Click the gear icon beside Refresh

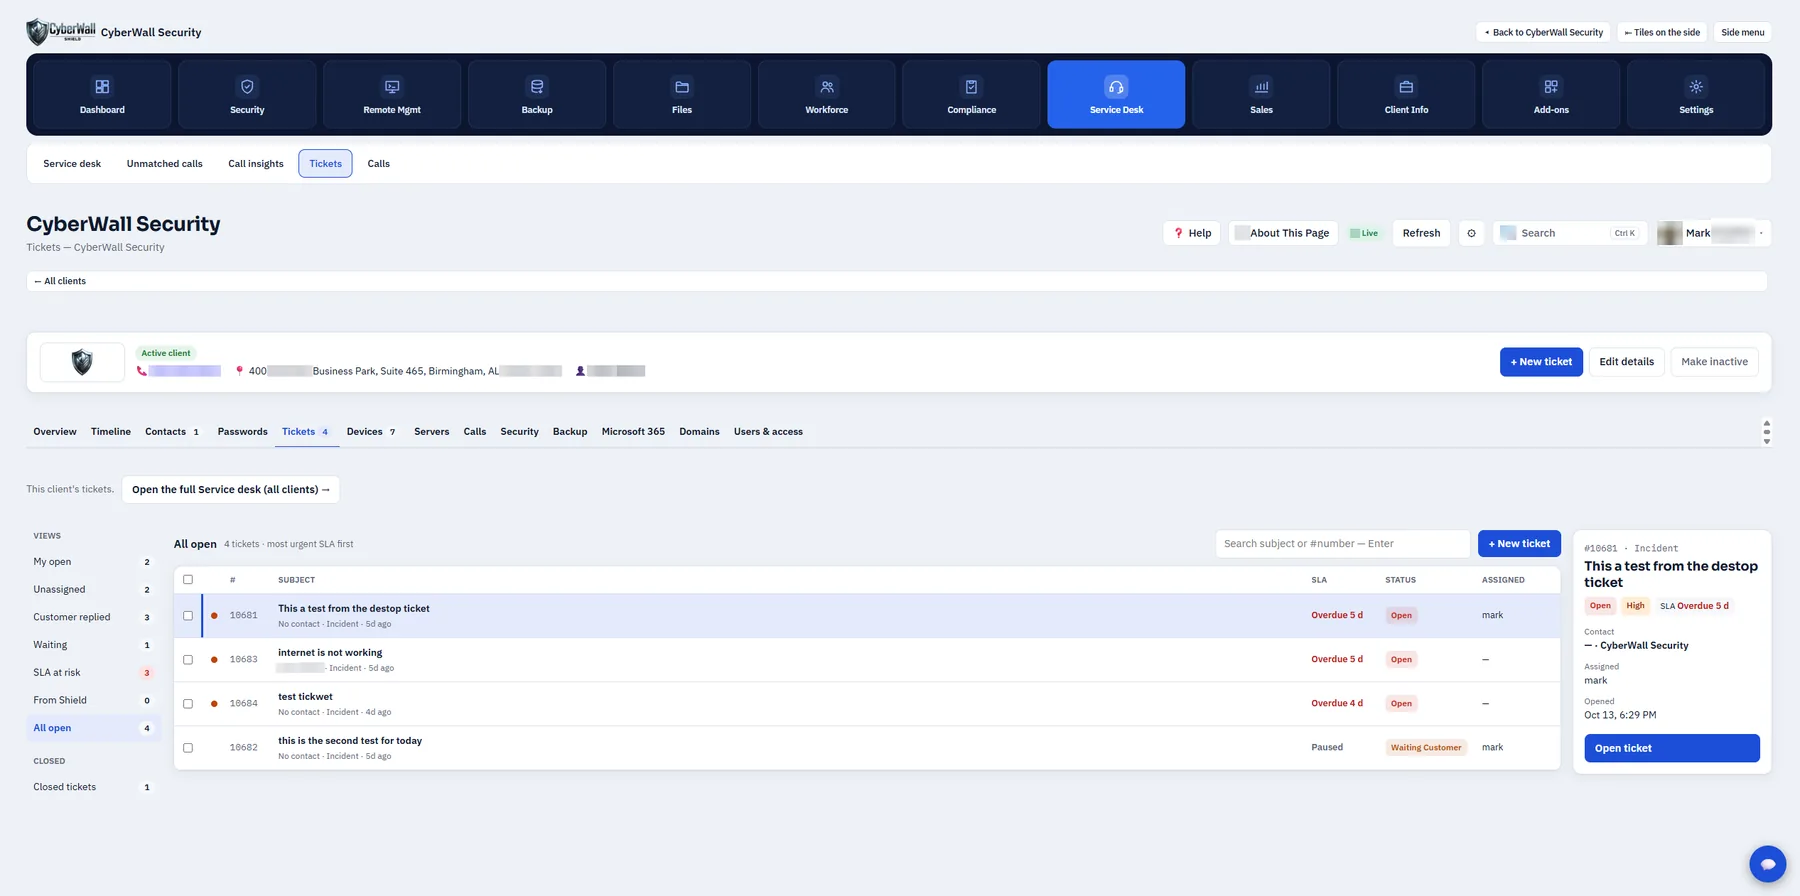1471,233
